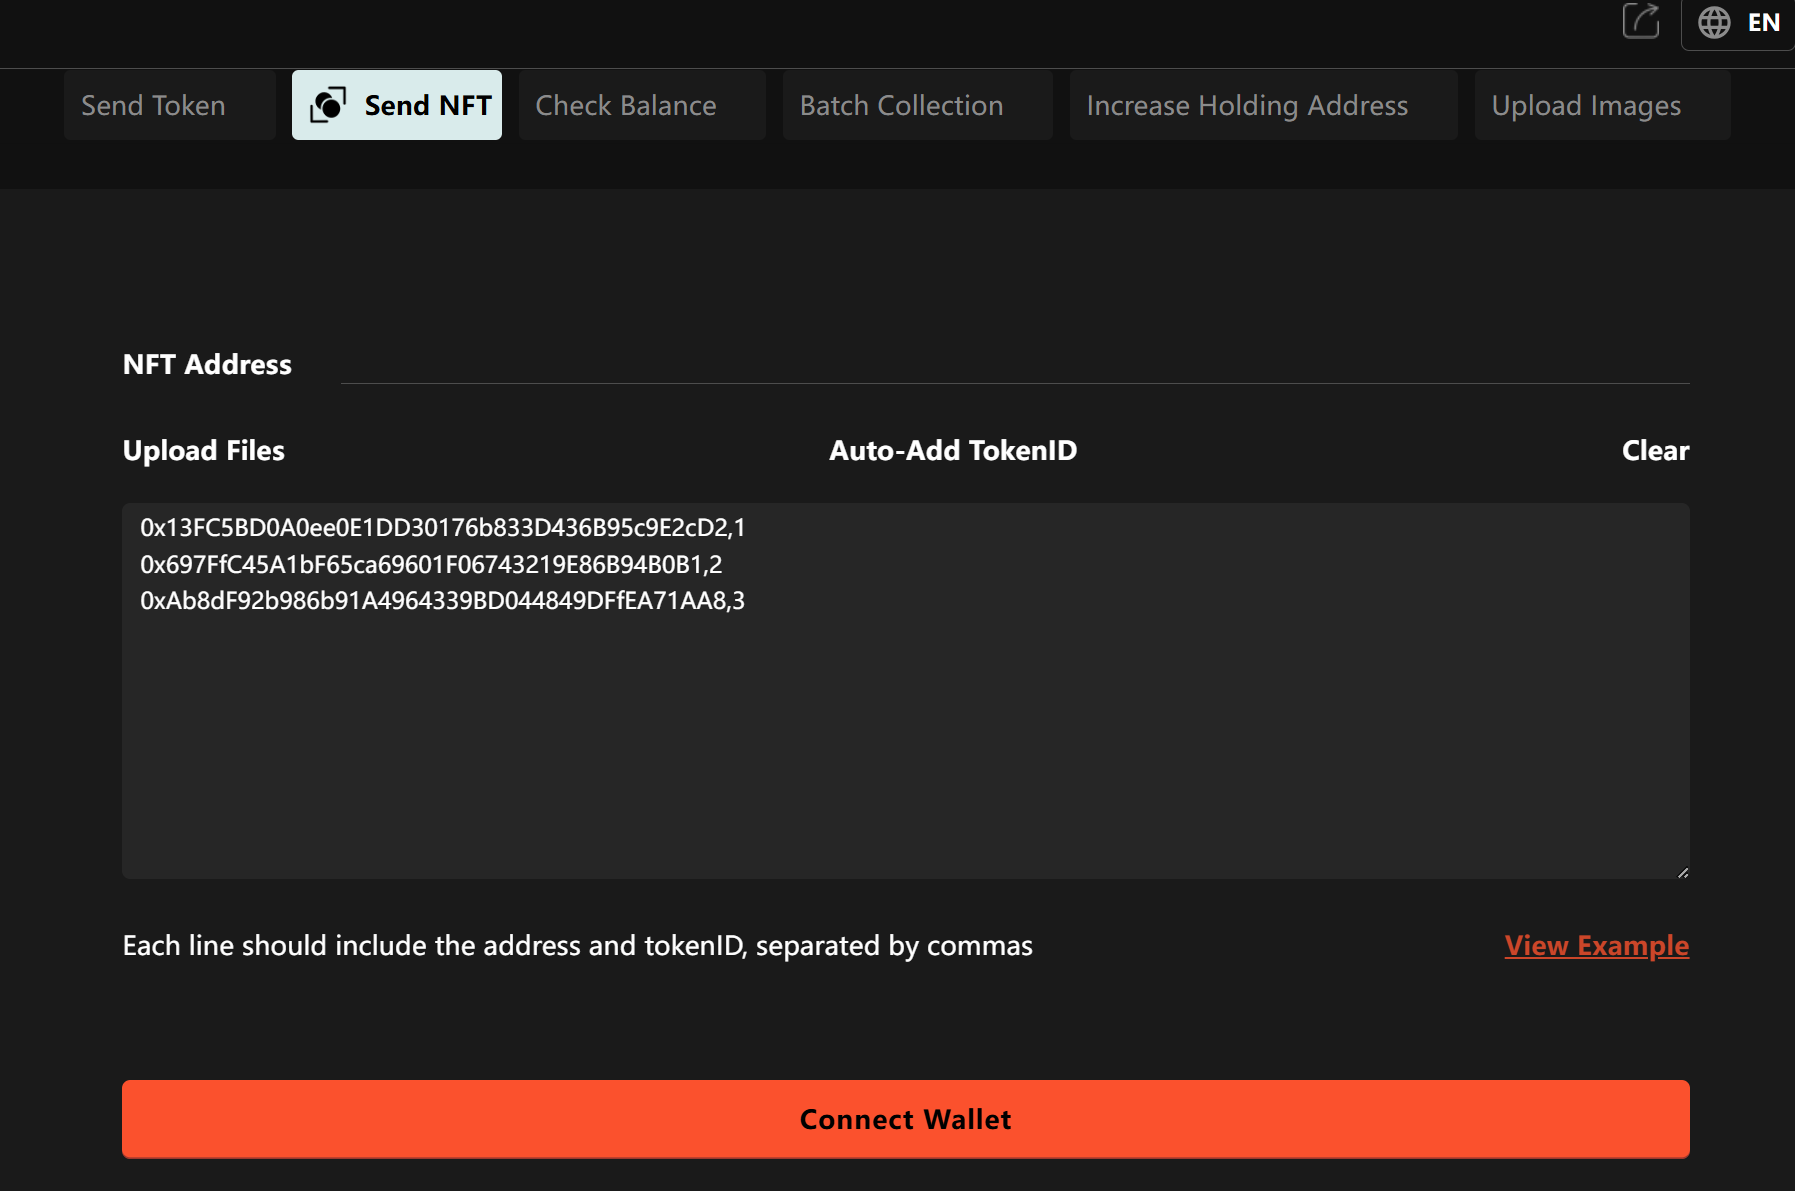
Task: Enable Auto-Add TokenID
Action: (x=953, y=450)
